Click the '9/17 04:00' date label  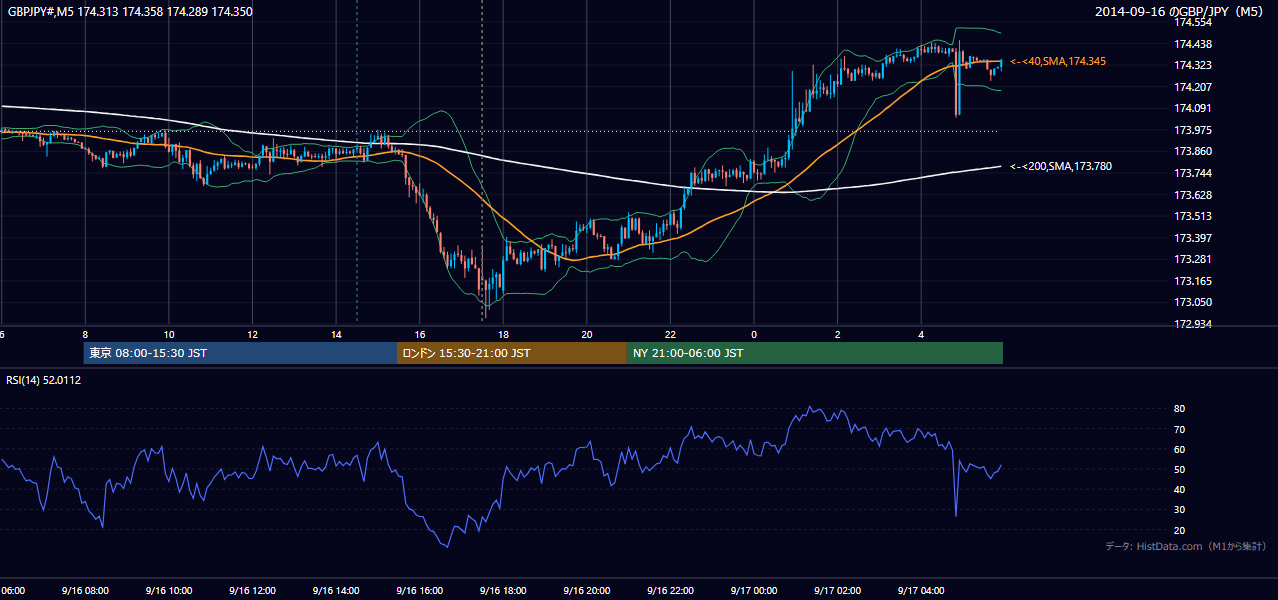pos(921,591)
